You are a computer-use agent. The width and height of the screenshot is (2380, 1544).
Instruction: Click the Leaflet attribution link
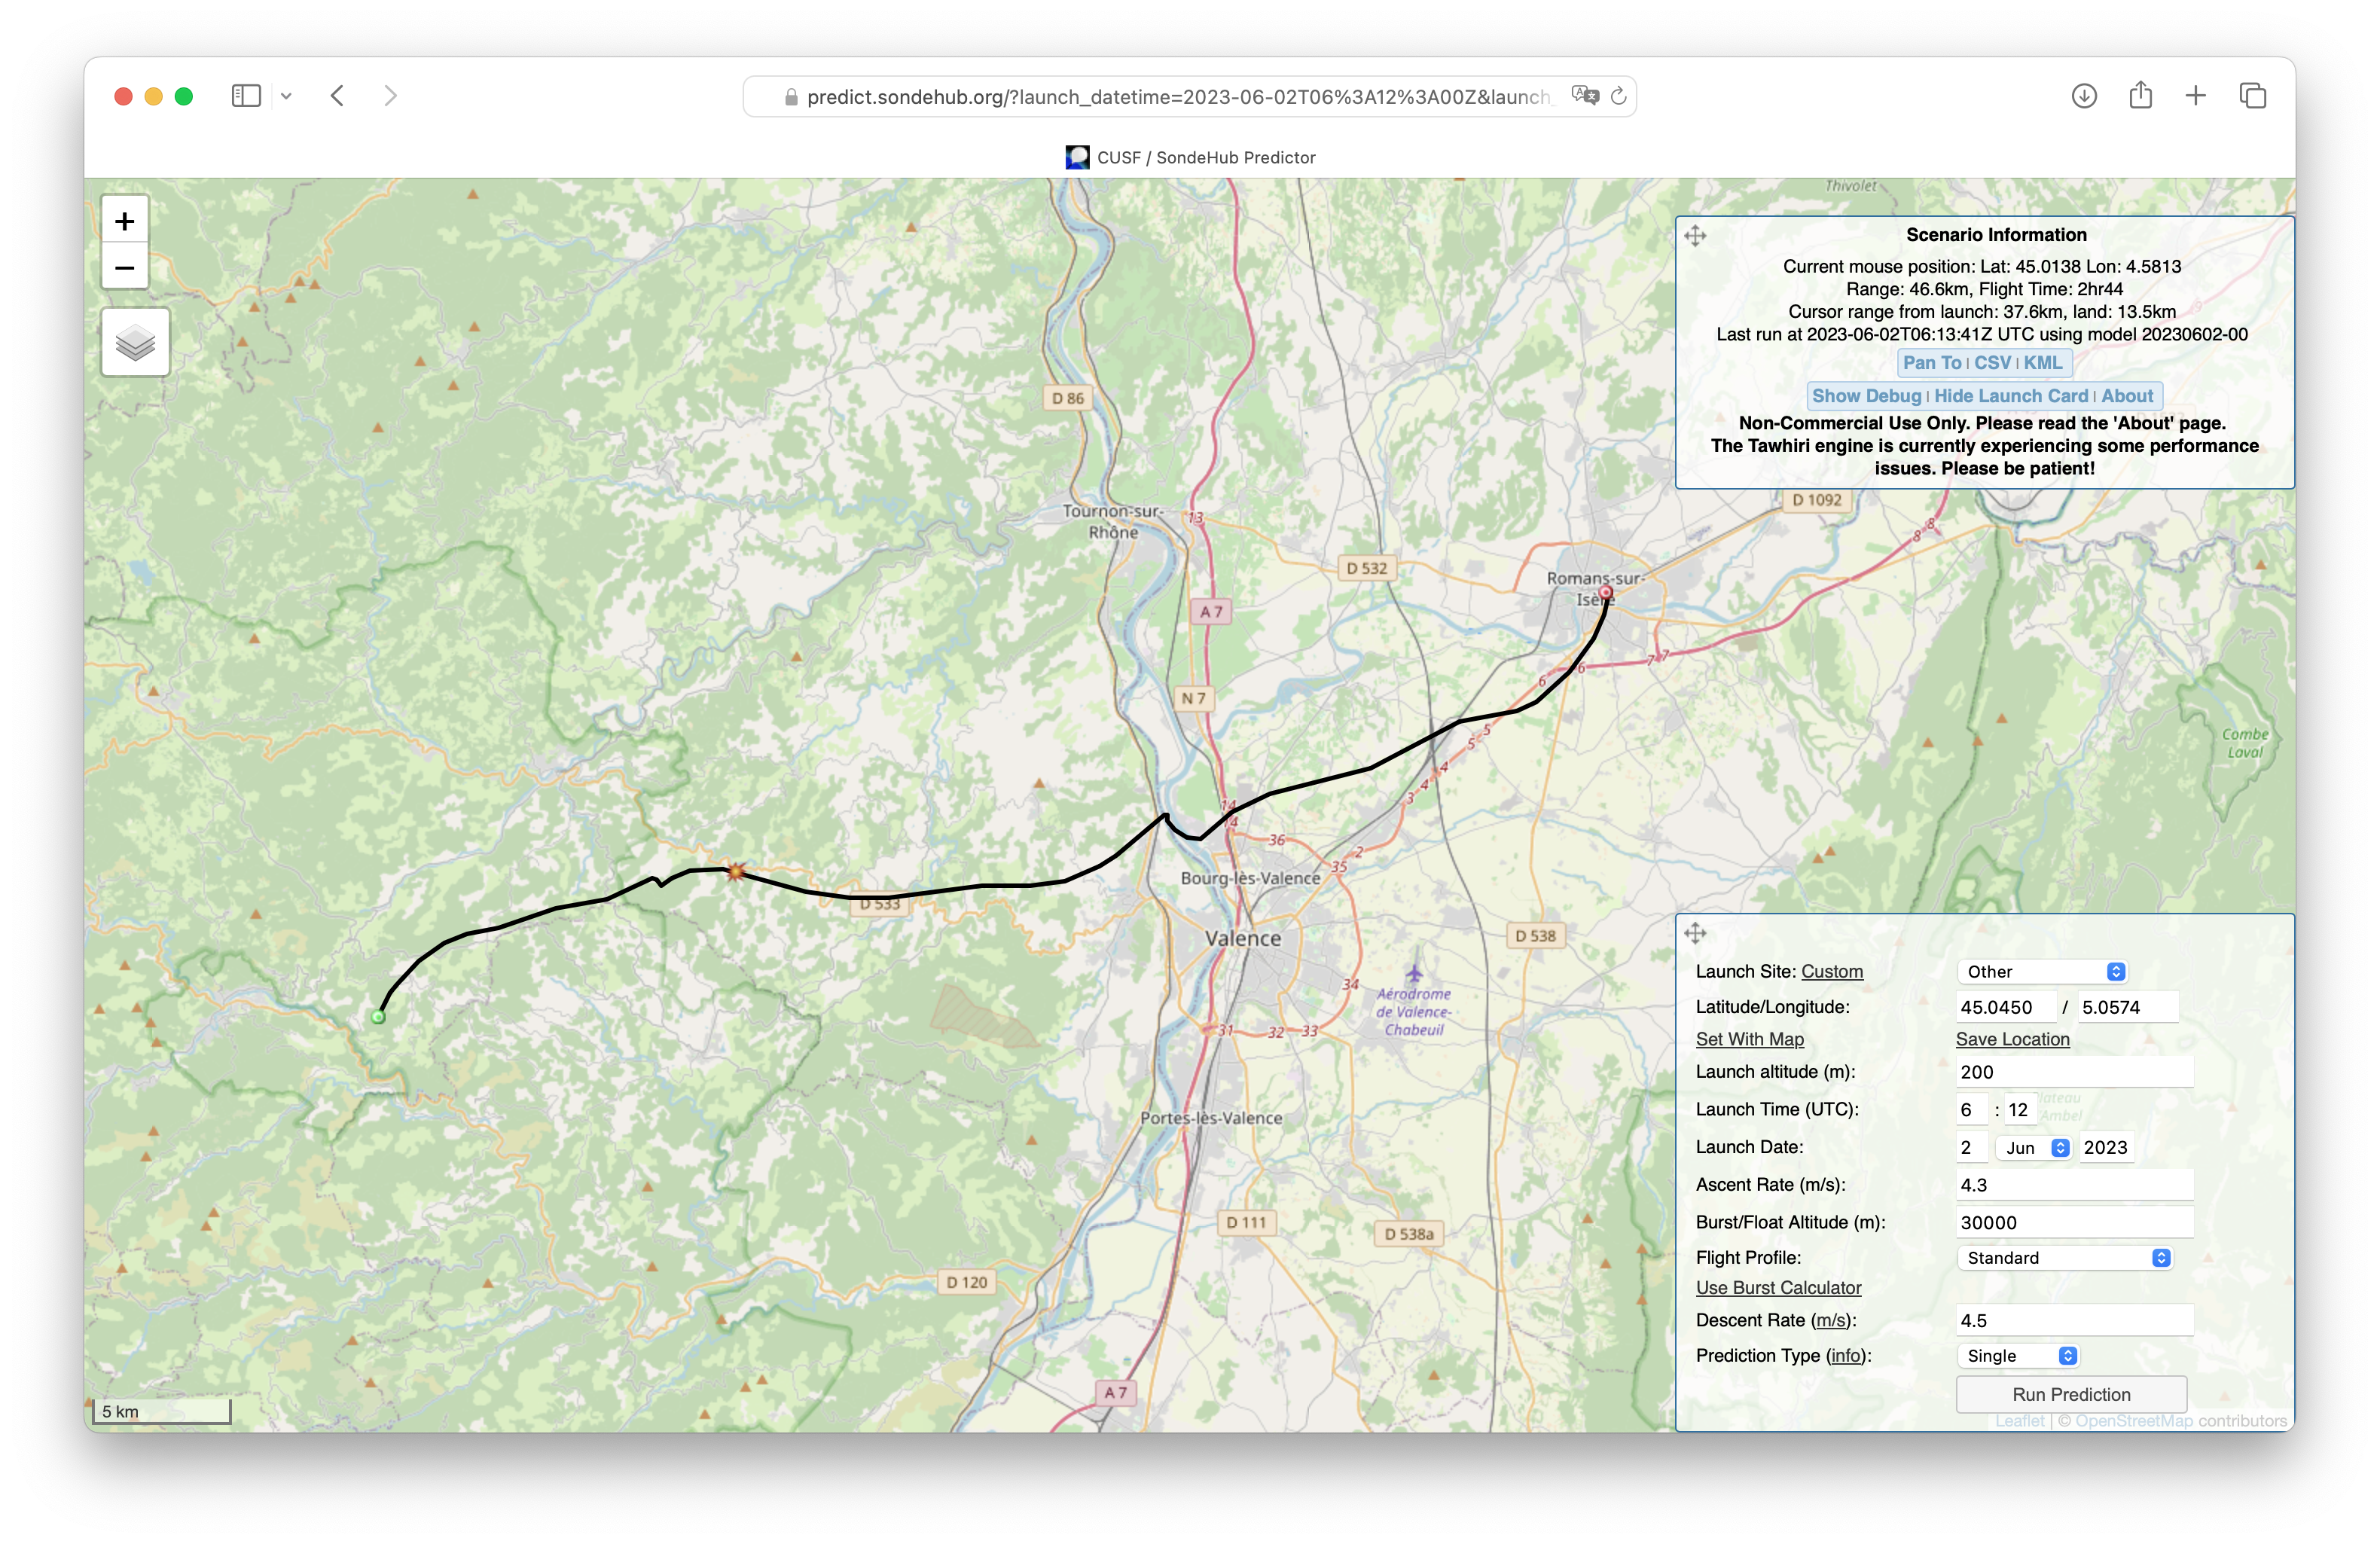pyautogui.click(x=2019, y=1421)
